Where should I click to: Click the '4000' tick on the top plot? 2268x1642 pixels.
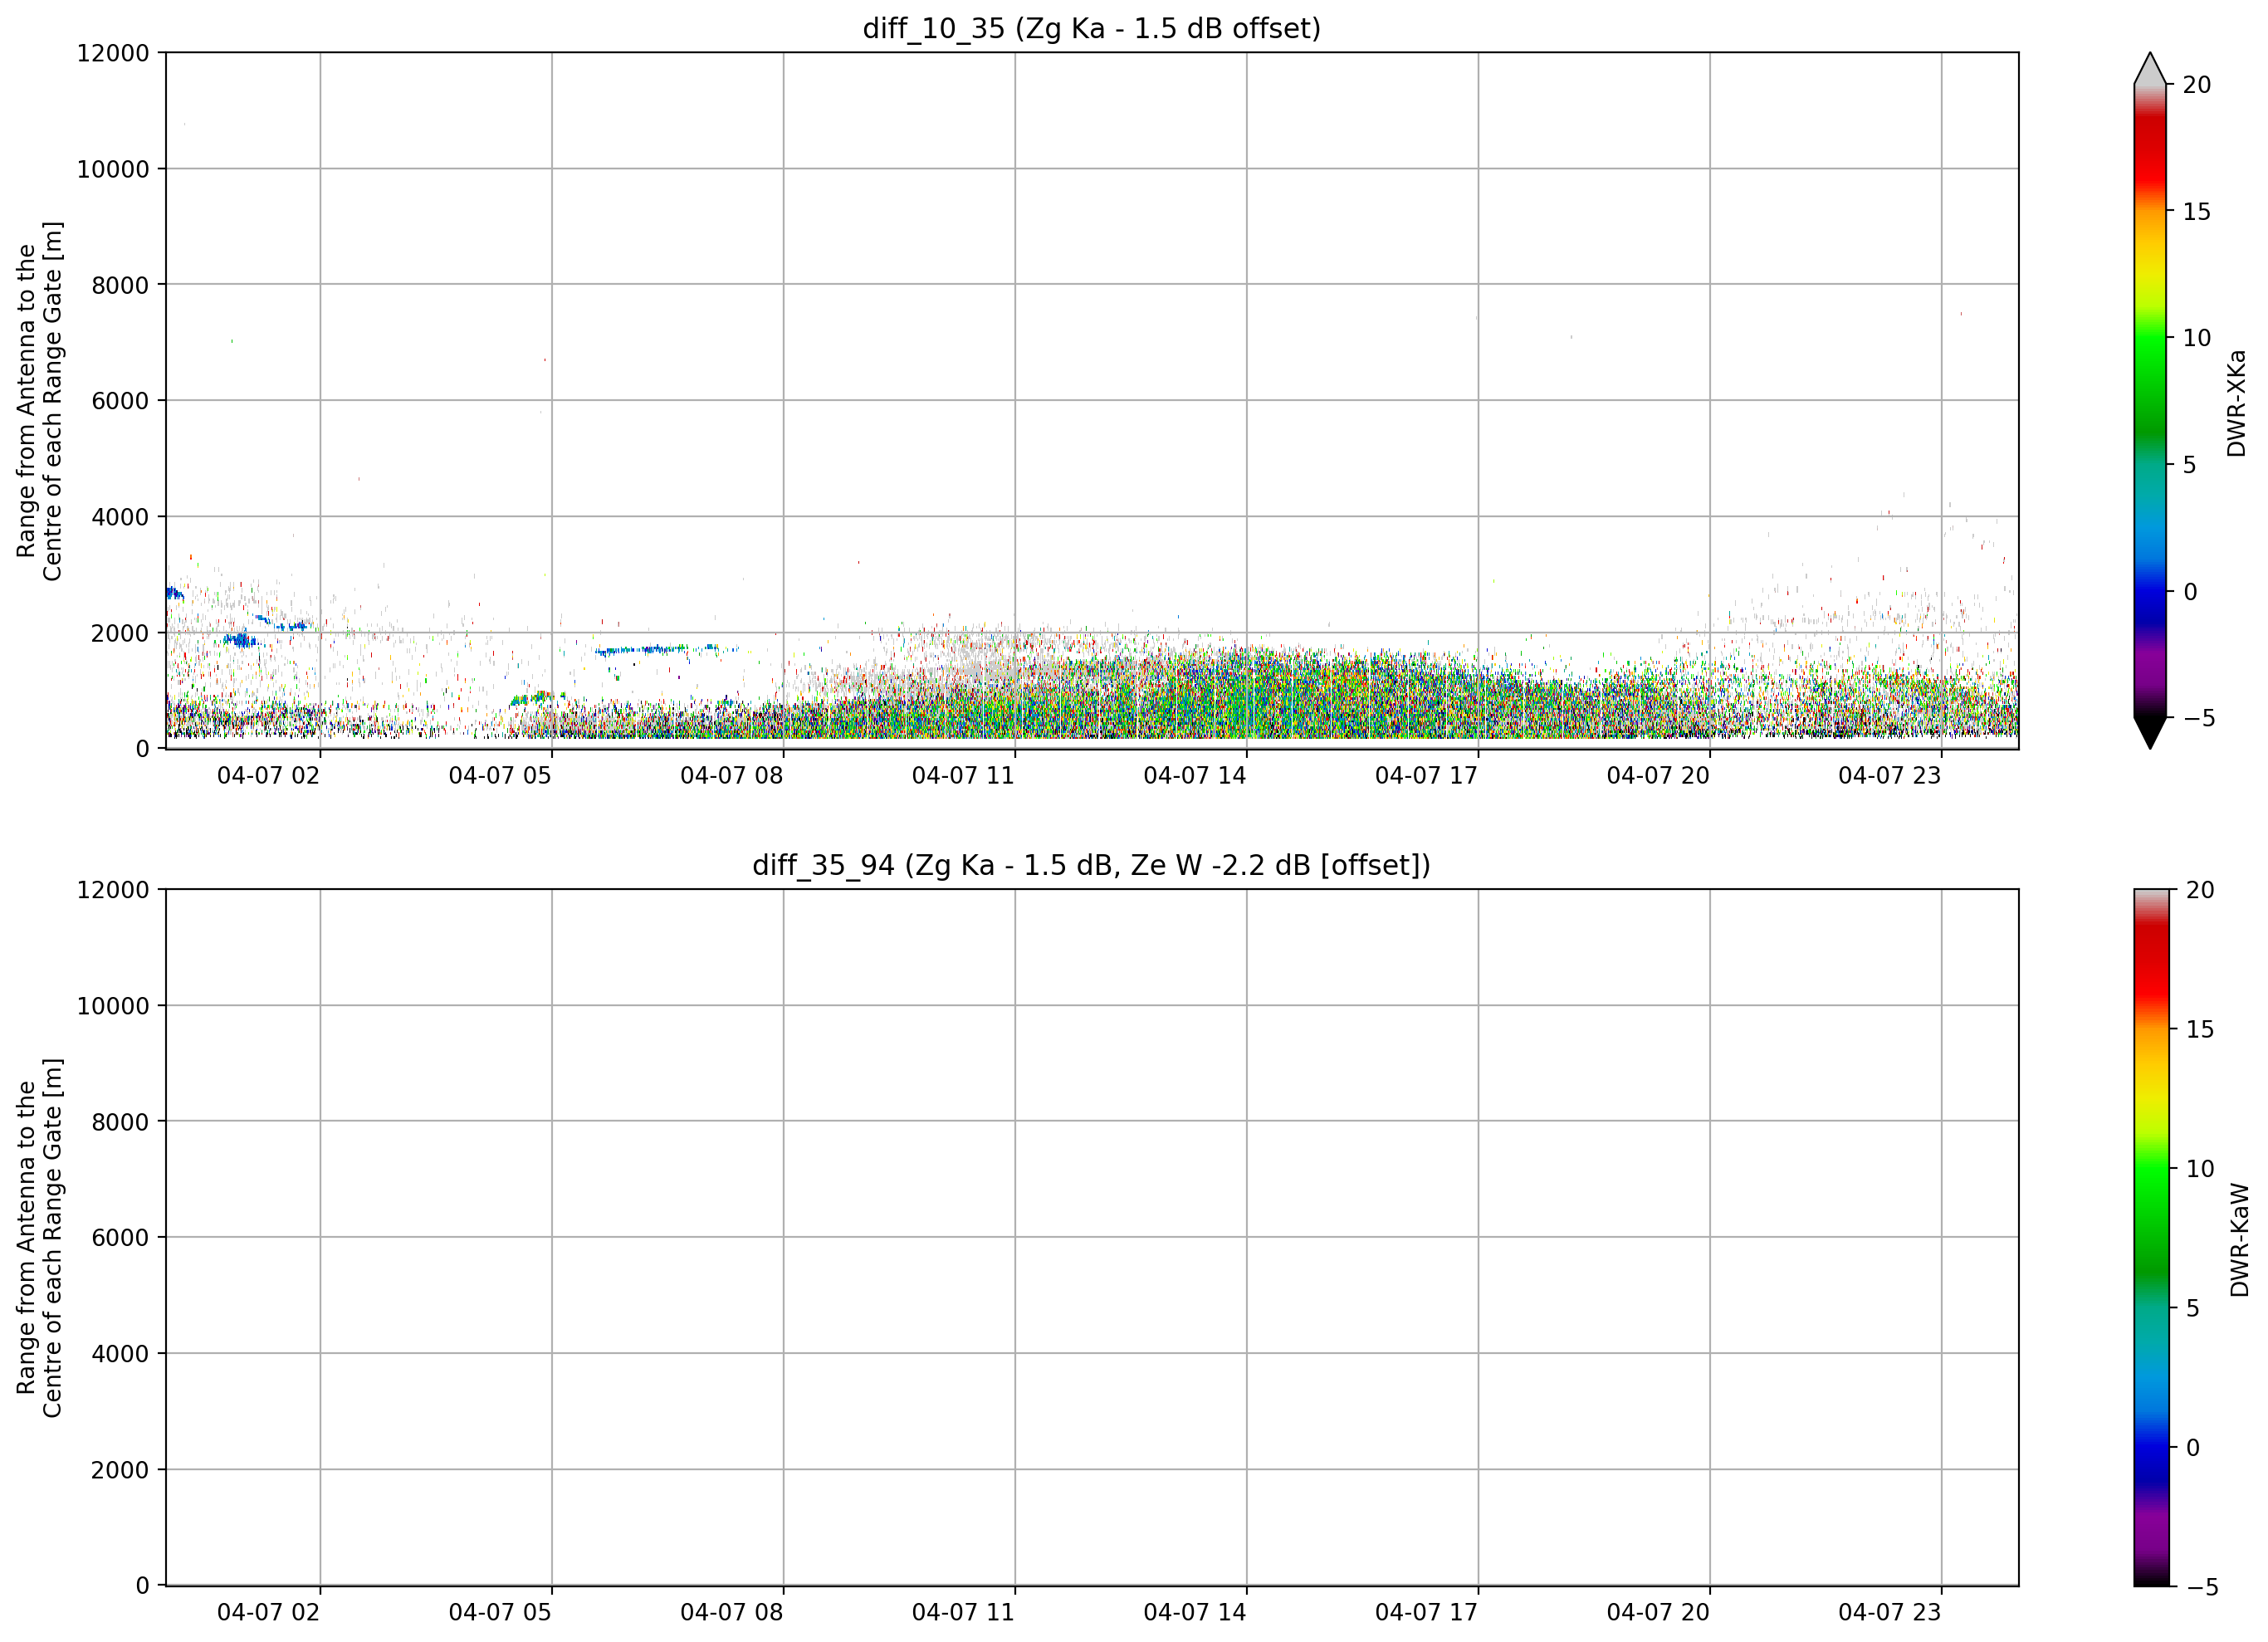tap(120, 517)
